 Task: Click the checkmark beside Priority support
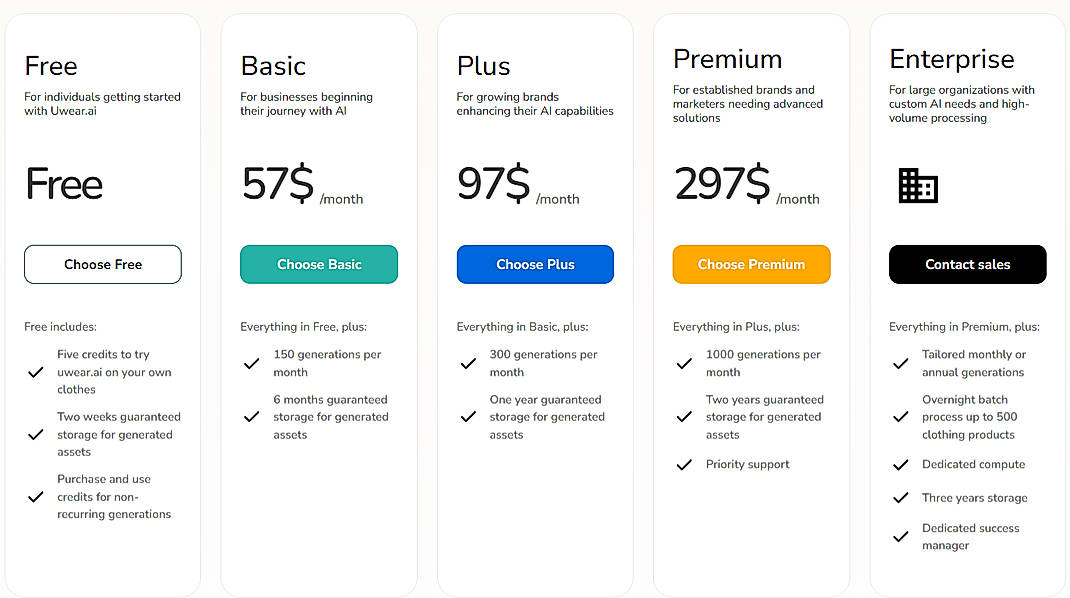684,464
